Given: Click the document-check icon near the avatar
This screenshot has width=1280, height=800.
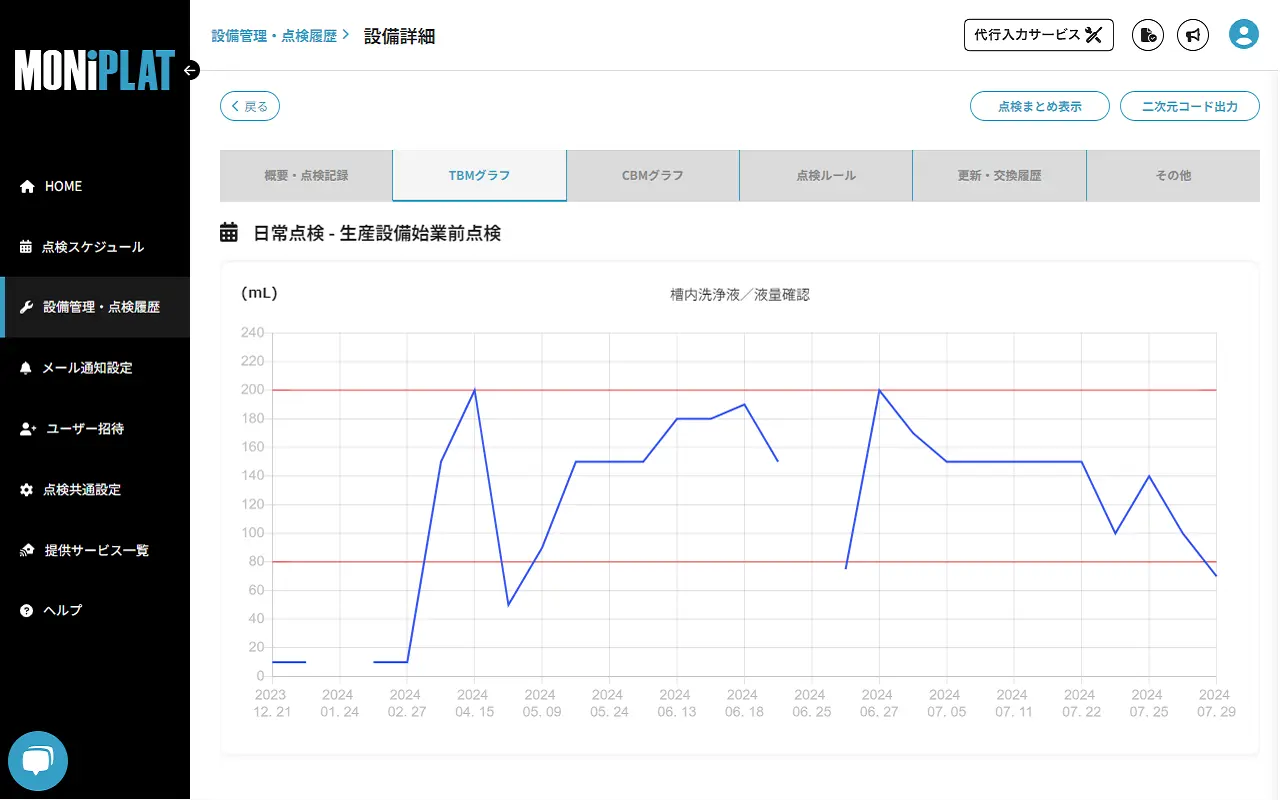Looking at the screenshot, I should coord(1147,35).
